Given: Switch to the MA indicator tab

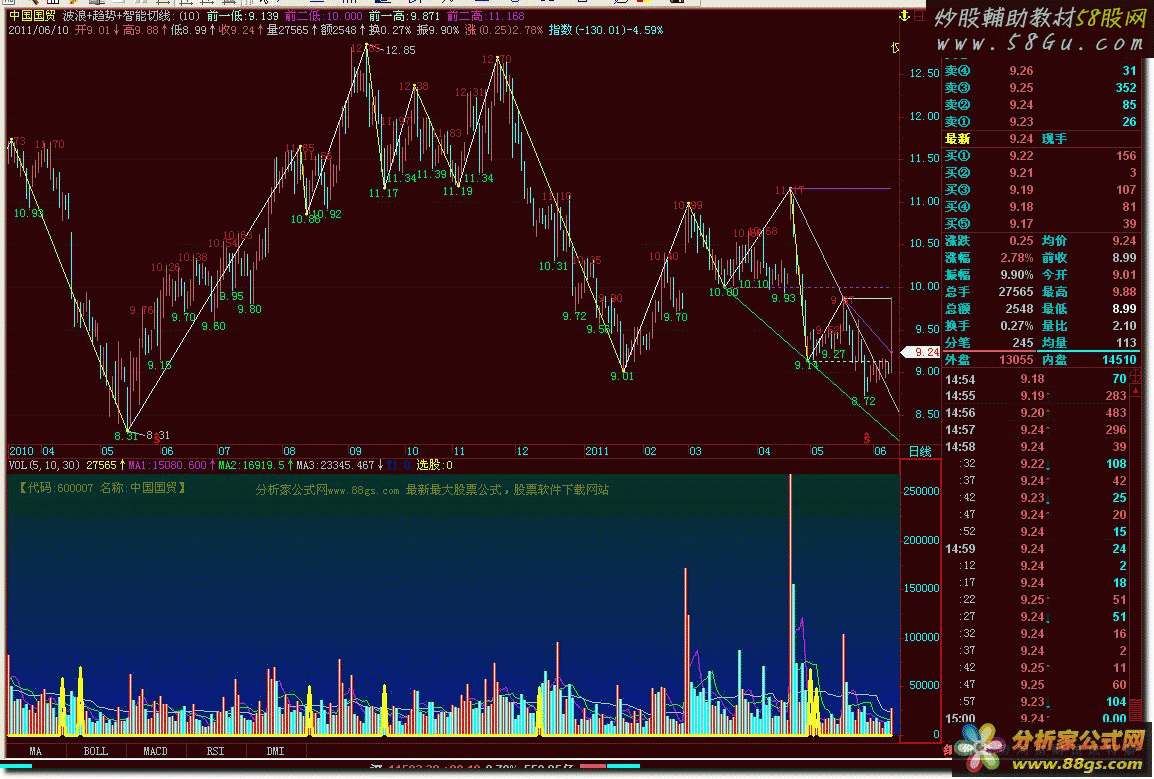Looking at the screenshot, I should (35, 751).
